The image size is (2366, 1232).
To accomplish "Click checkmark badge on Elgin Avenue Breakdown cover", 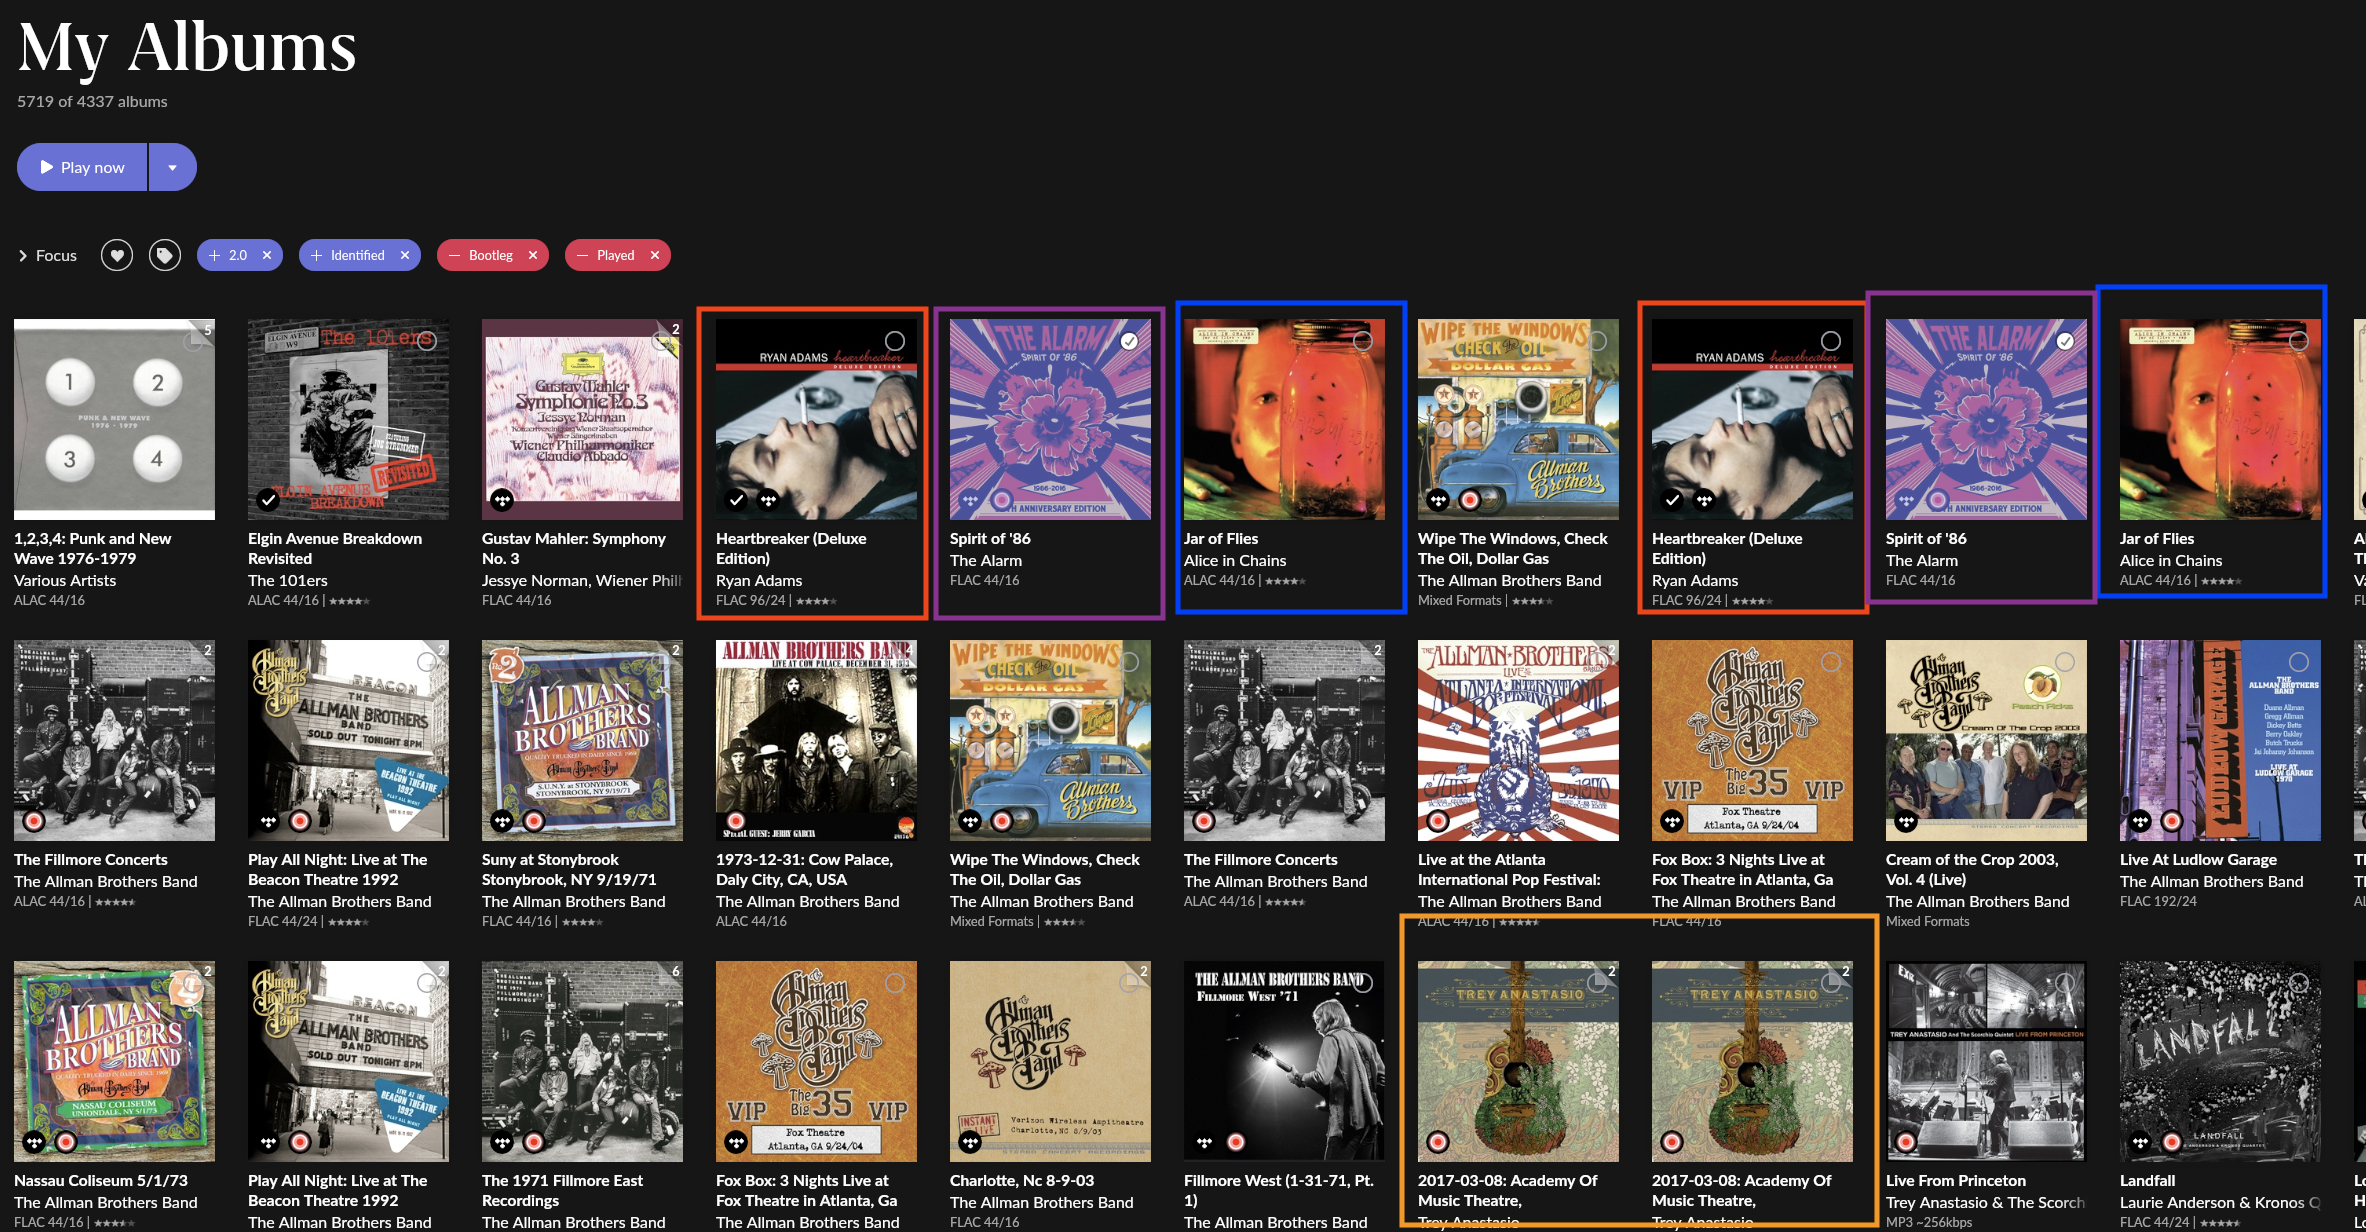I will (268, 499).
